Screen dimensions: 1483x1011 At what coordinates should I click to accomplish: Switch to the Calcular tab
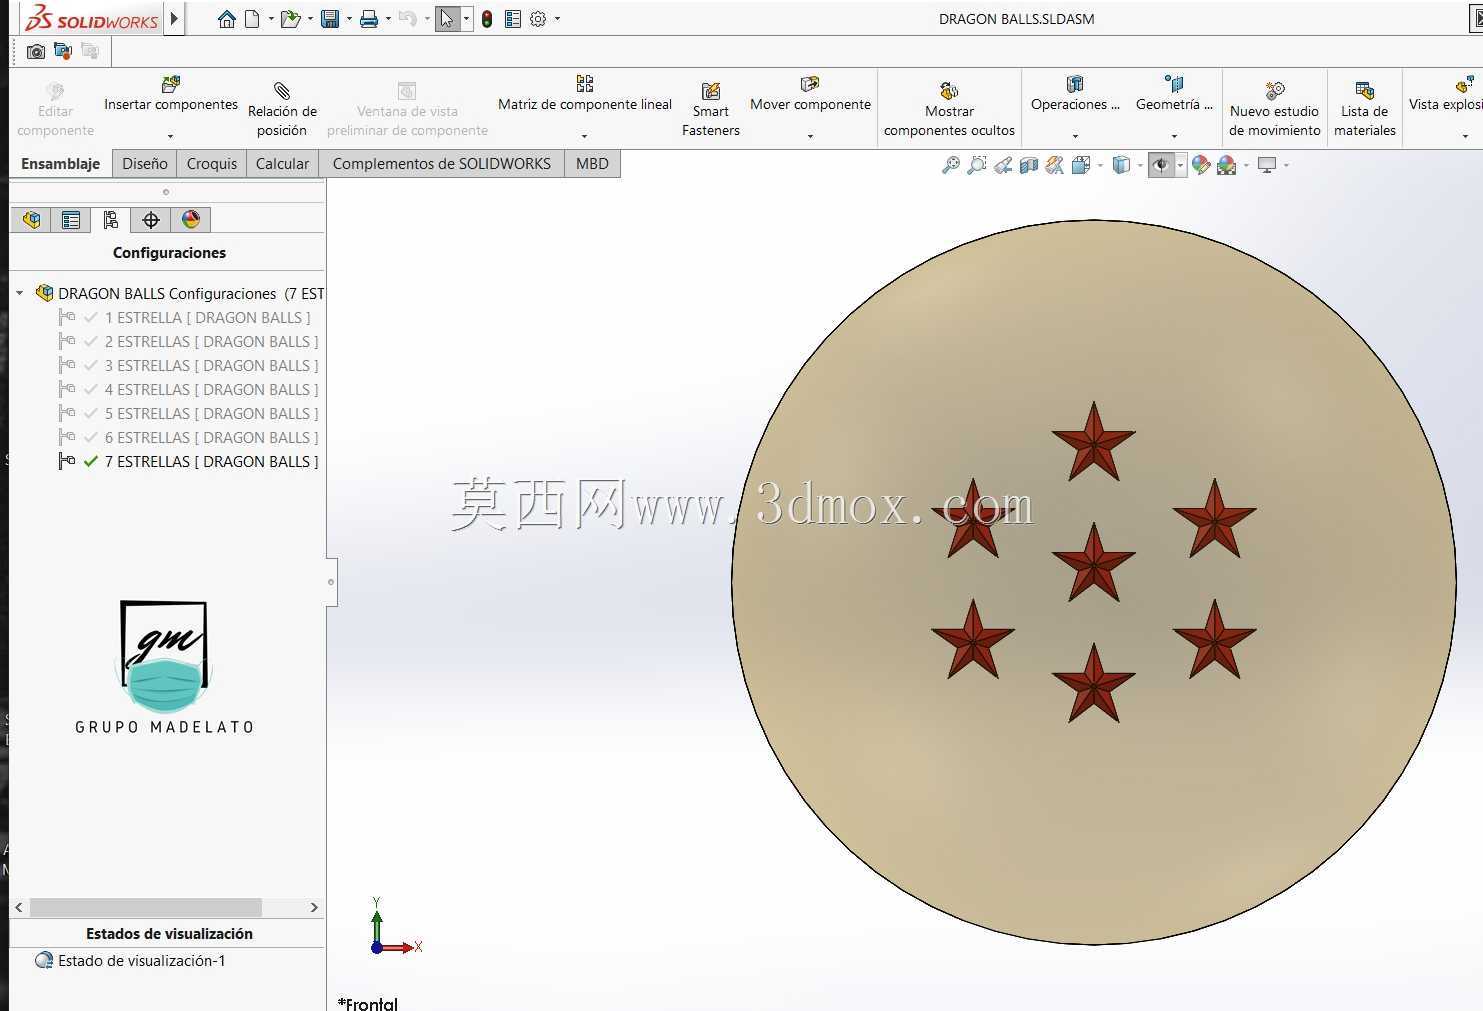[x=282, y=163]
